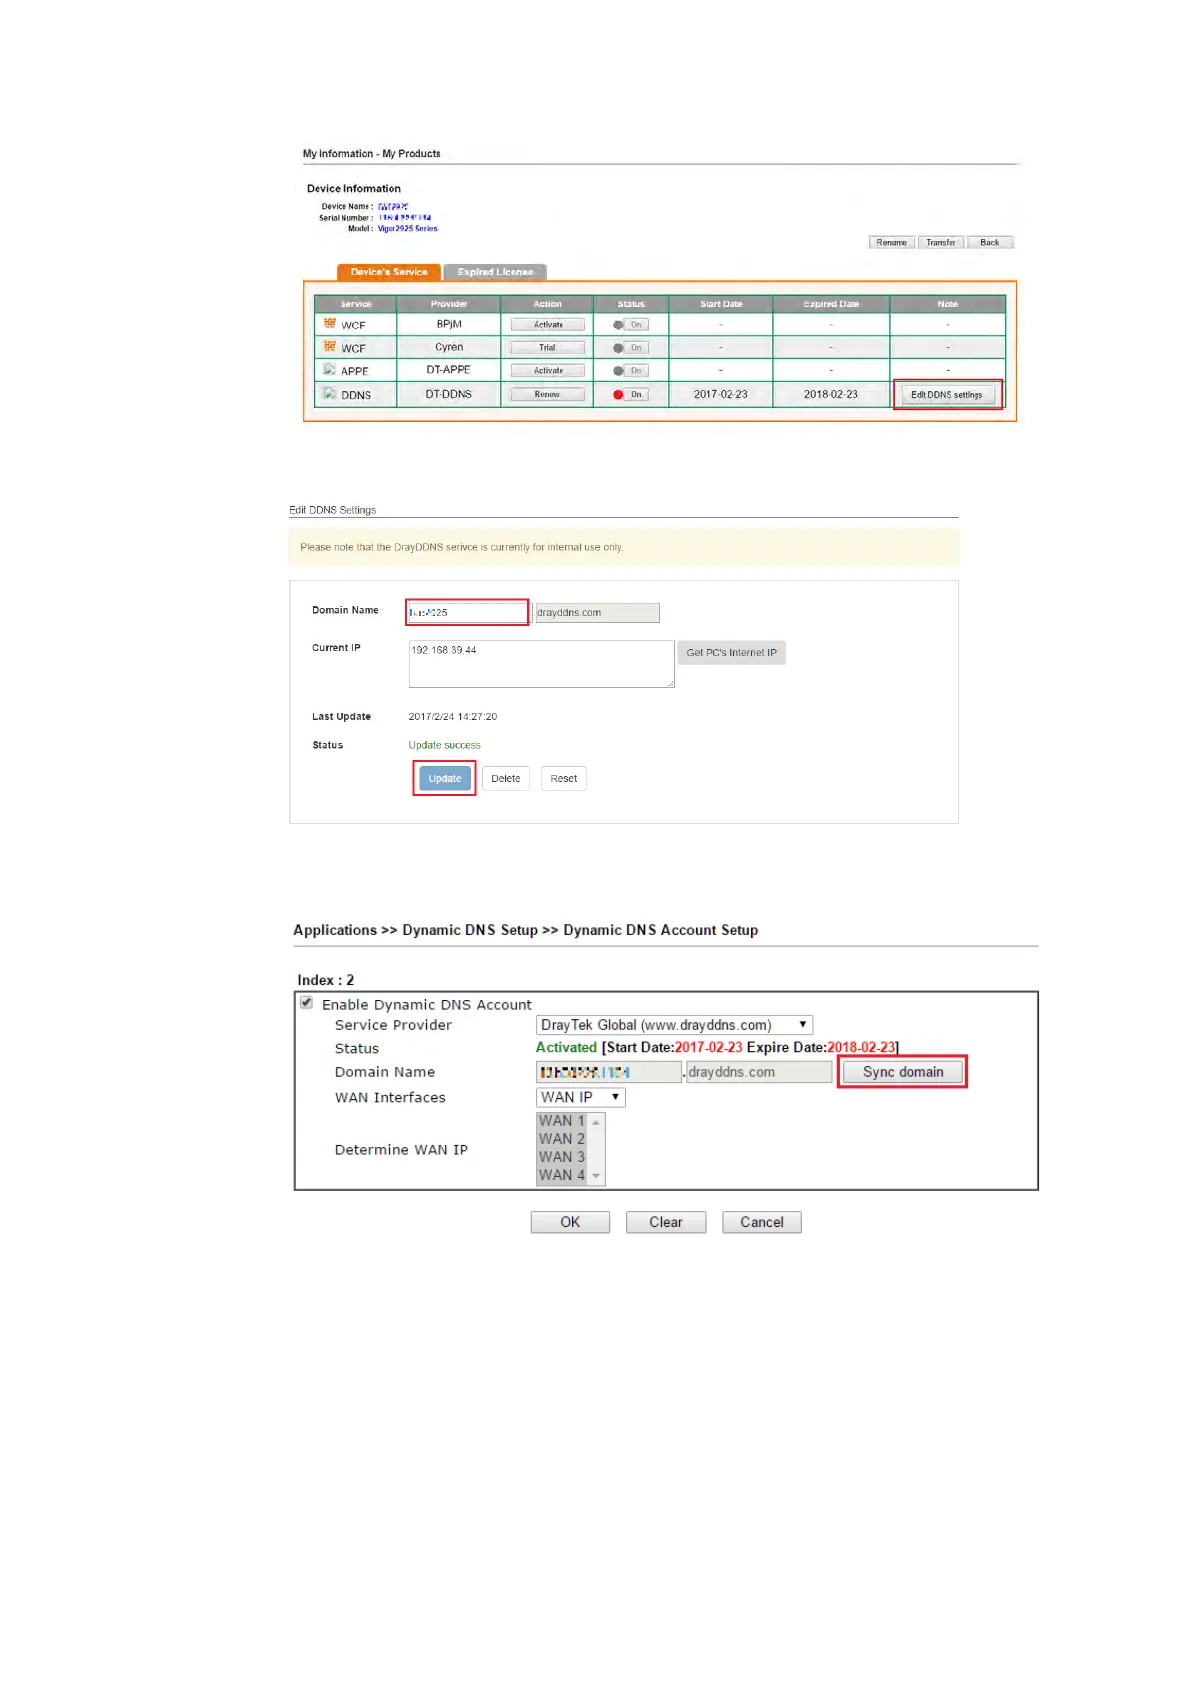Viewport: 1190px width, 1684px height.
Task: Click the Cancel button
Action: tap(762, 1222)
